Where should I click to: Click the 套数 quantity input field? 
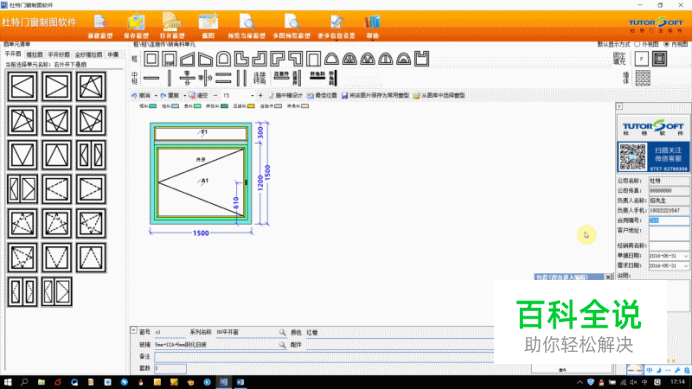tap(170, 368)
